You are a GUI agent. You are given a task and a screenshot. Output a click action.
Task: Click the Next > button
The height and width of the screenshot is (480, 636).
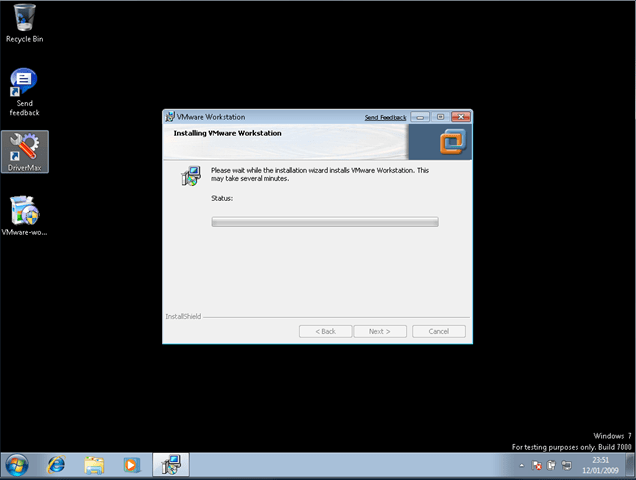380,331
